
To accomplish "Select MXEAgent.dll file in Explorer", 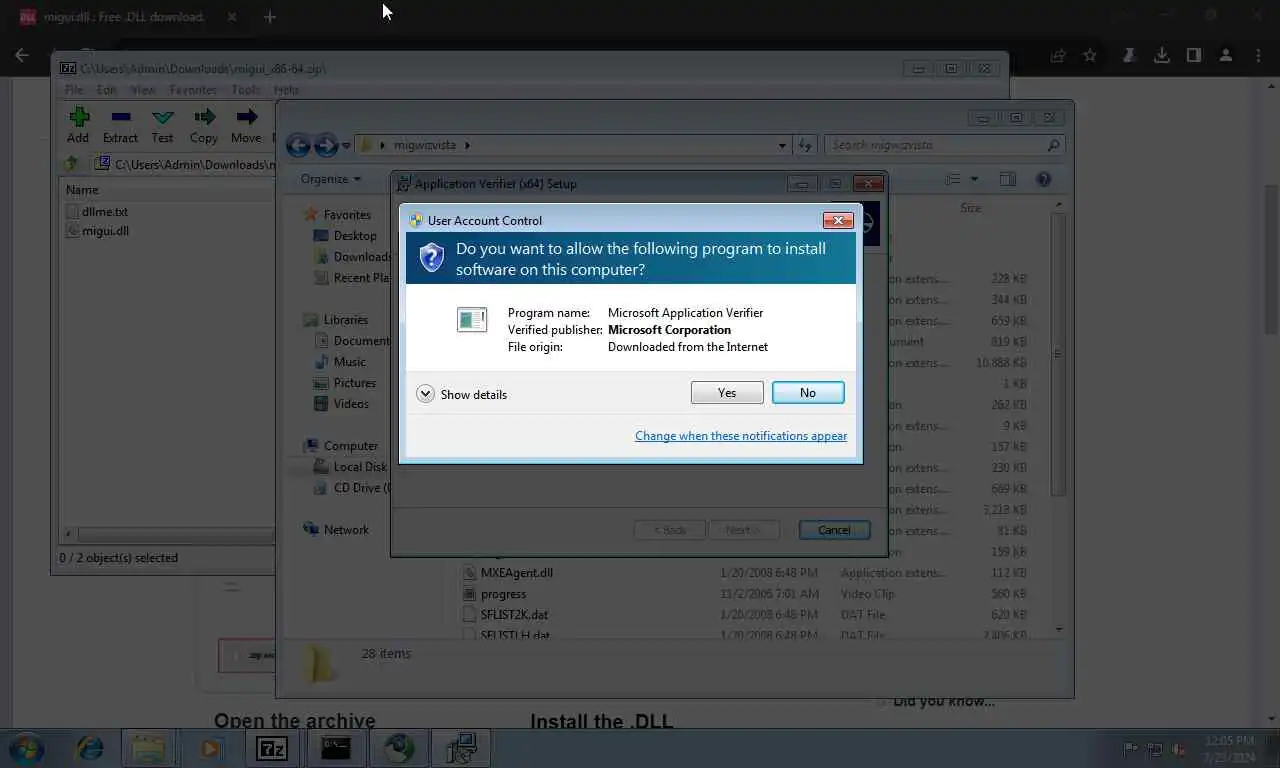I will point(517,573).
